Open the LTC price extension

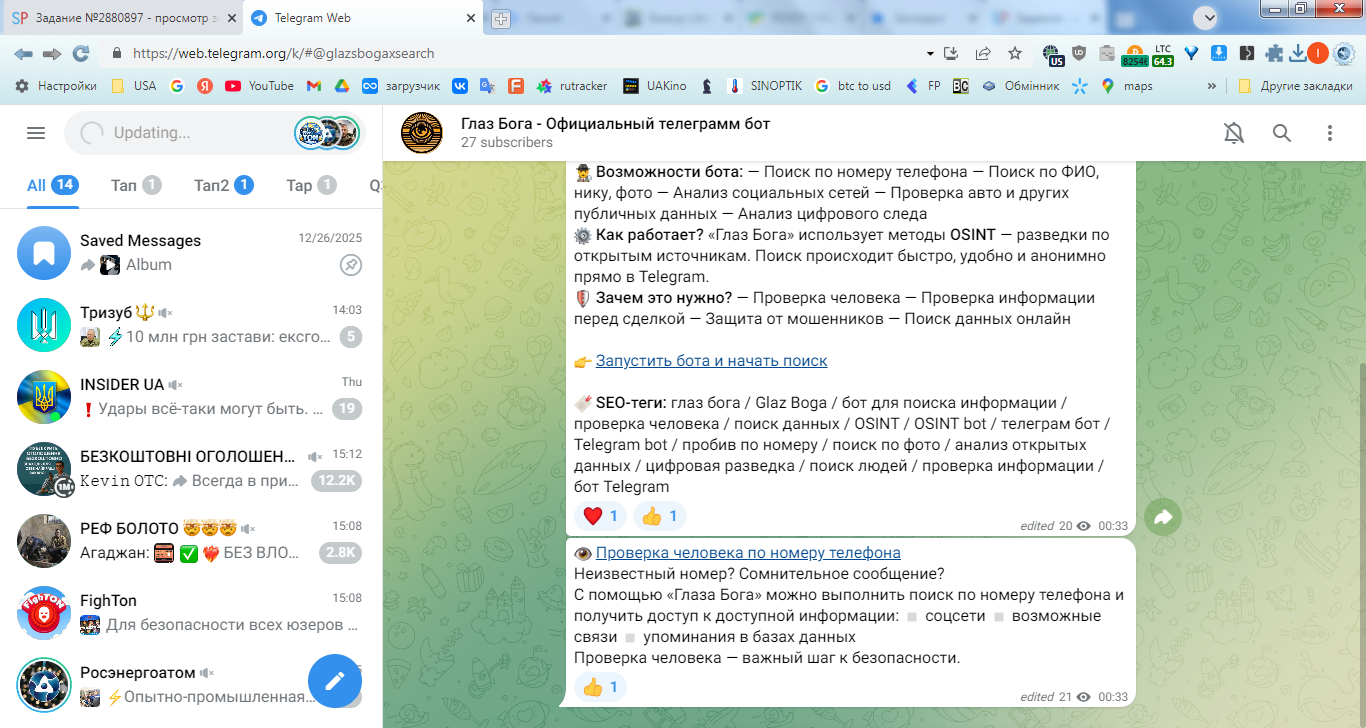[x=1163, y=54]
